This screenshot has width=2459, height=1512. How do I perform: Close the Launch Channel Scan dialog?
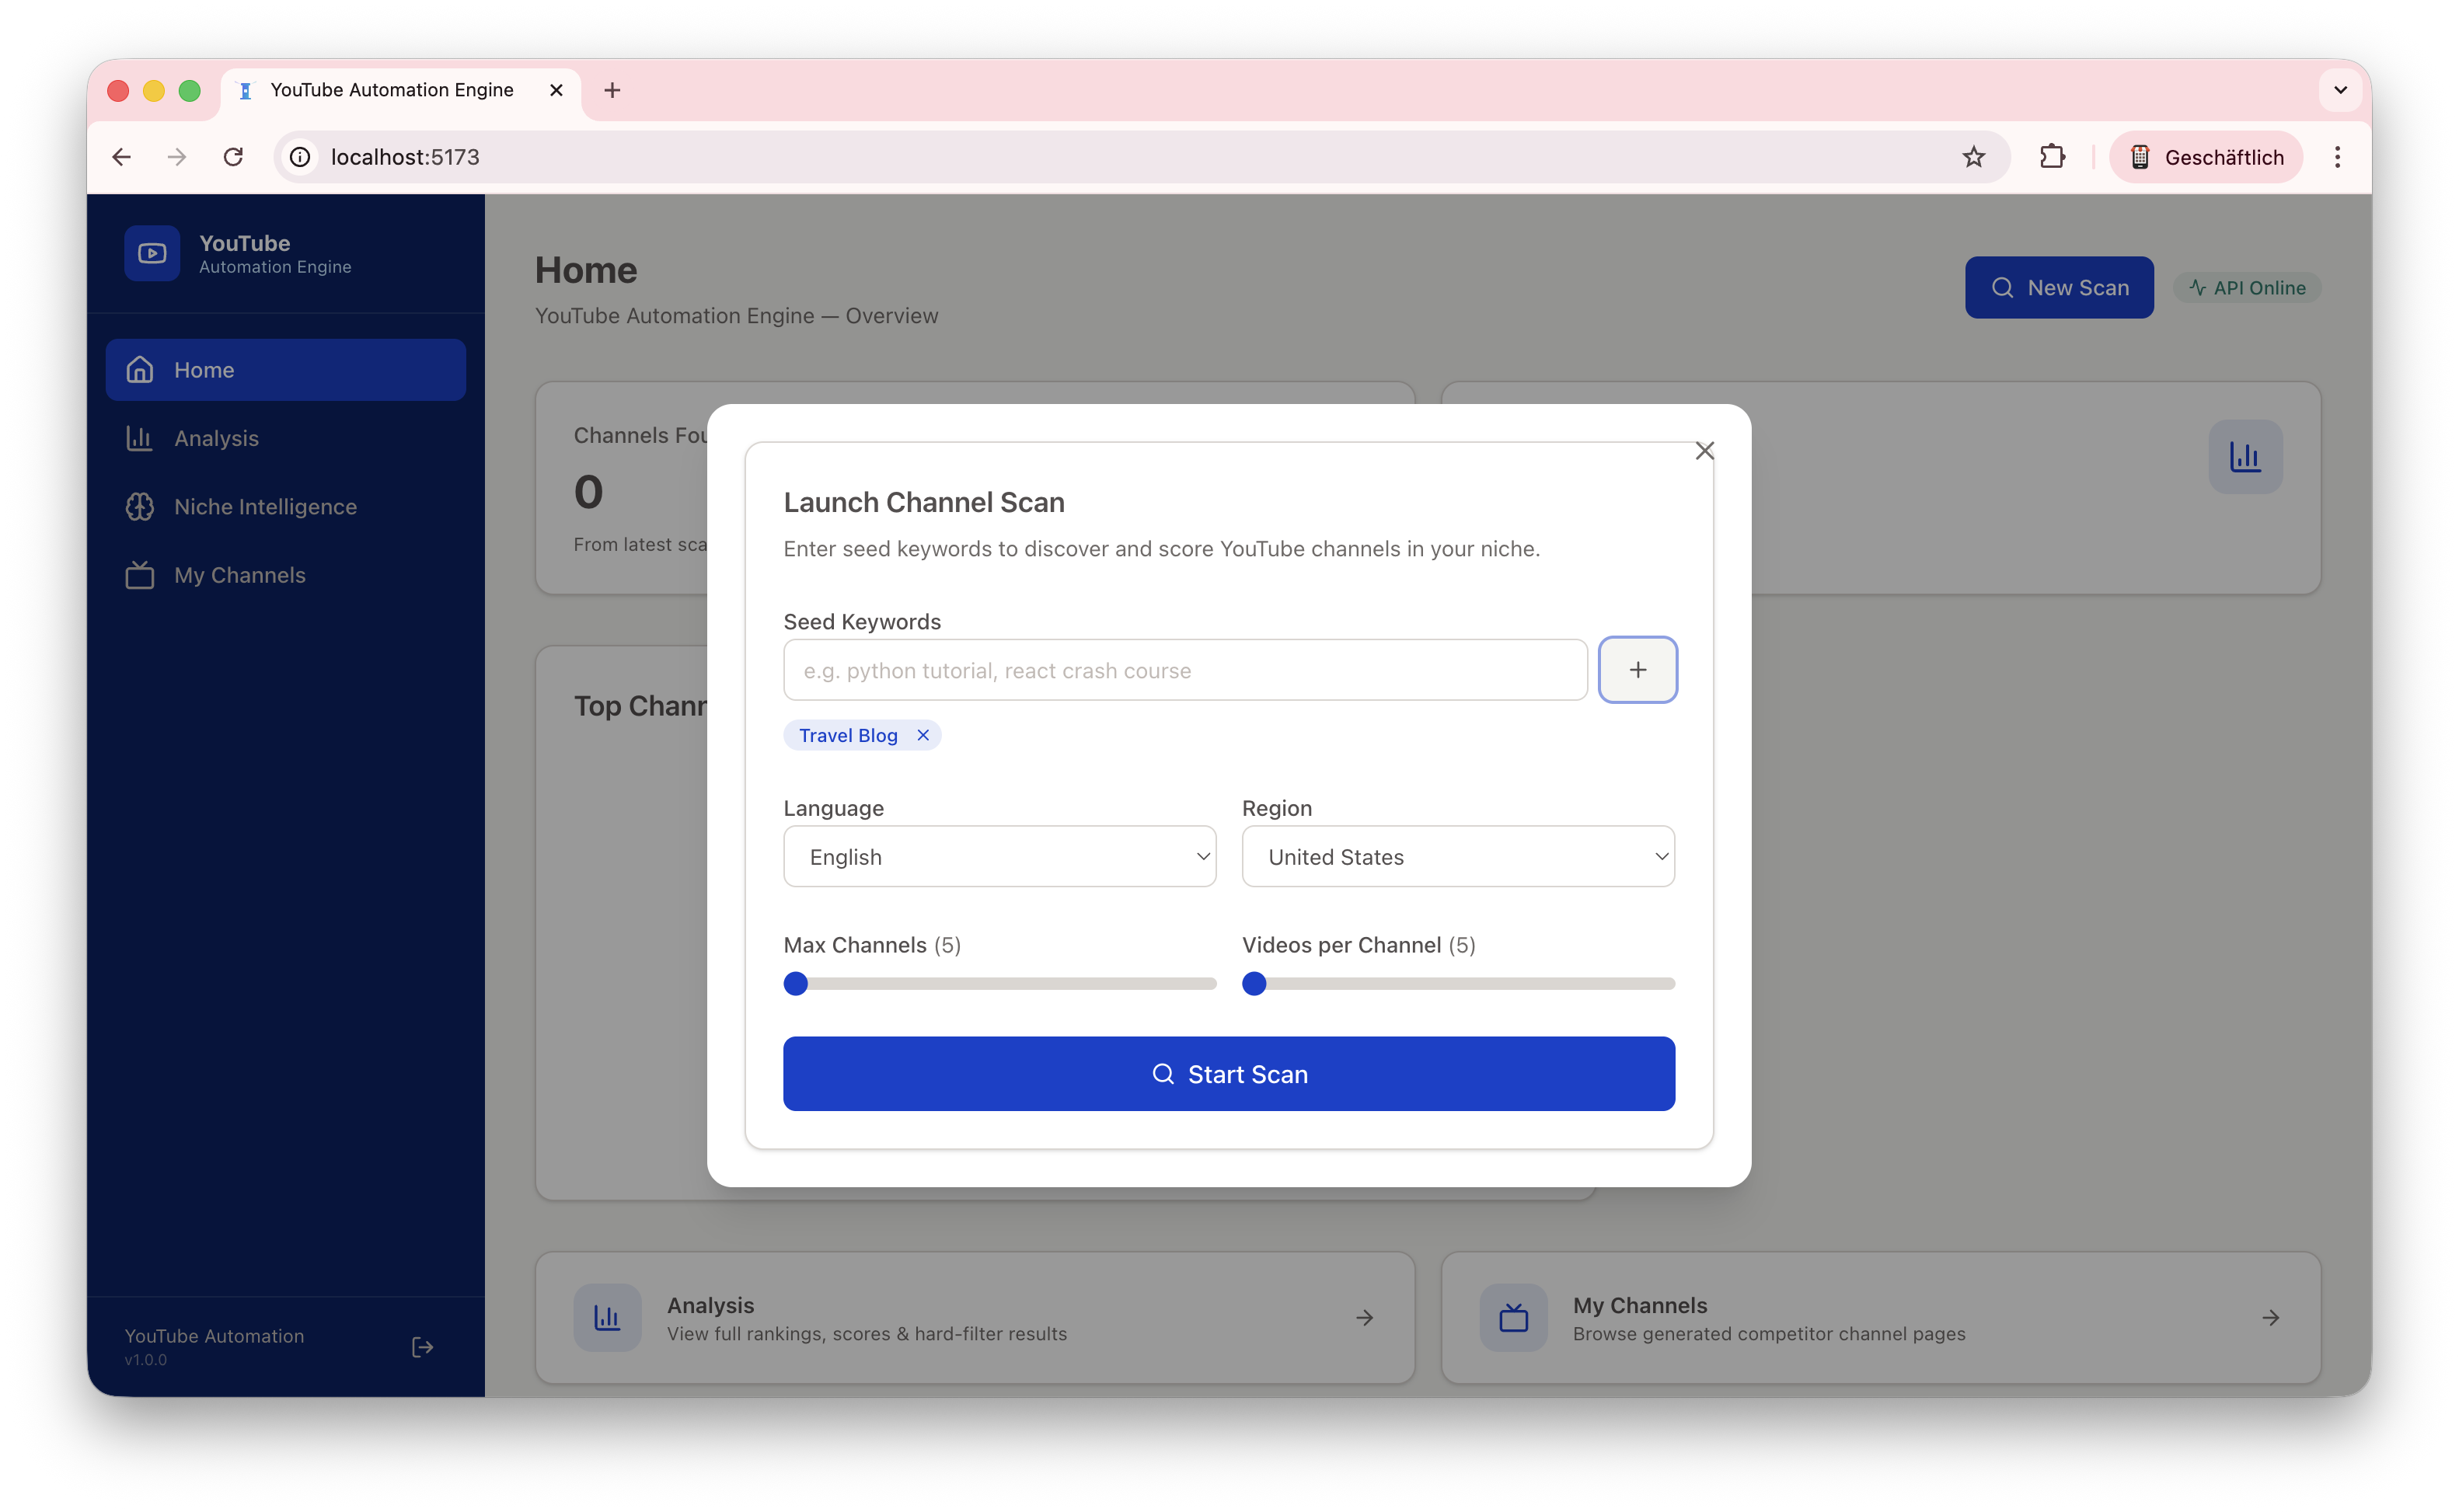click(1704, 451)
